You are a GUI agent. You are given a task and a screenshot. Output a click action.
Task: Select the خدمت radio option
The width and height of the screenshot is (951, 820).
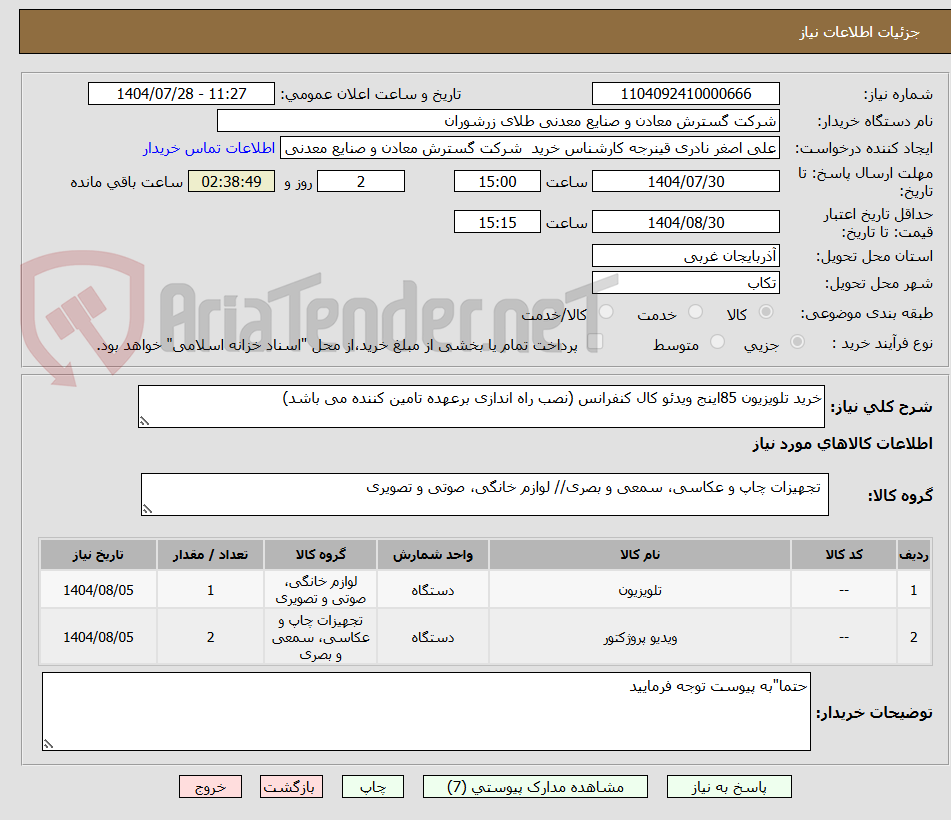695,313
